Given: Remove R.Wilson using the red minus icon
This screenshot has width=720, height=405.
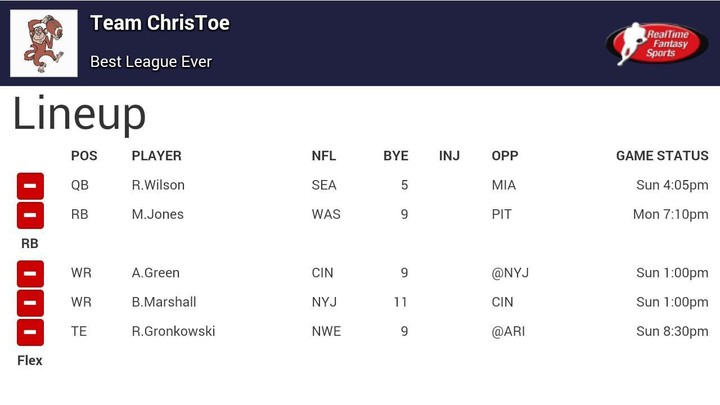Looking at the screenshot, I should pos(30,186).
